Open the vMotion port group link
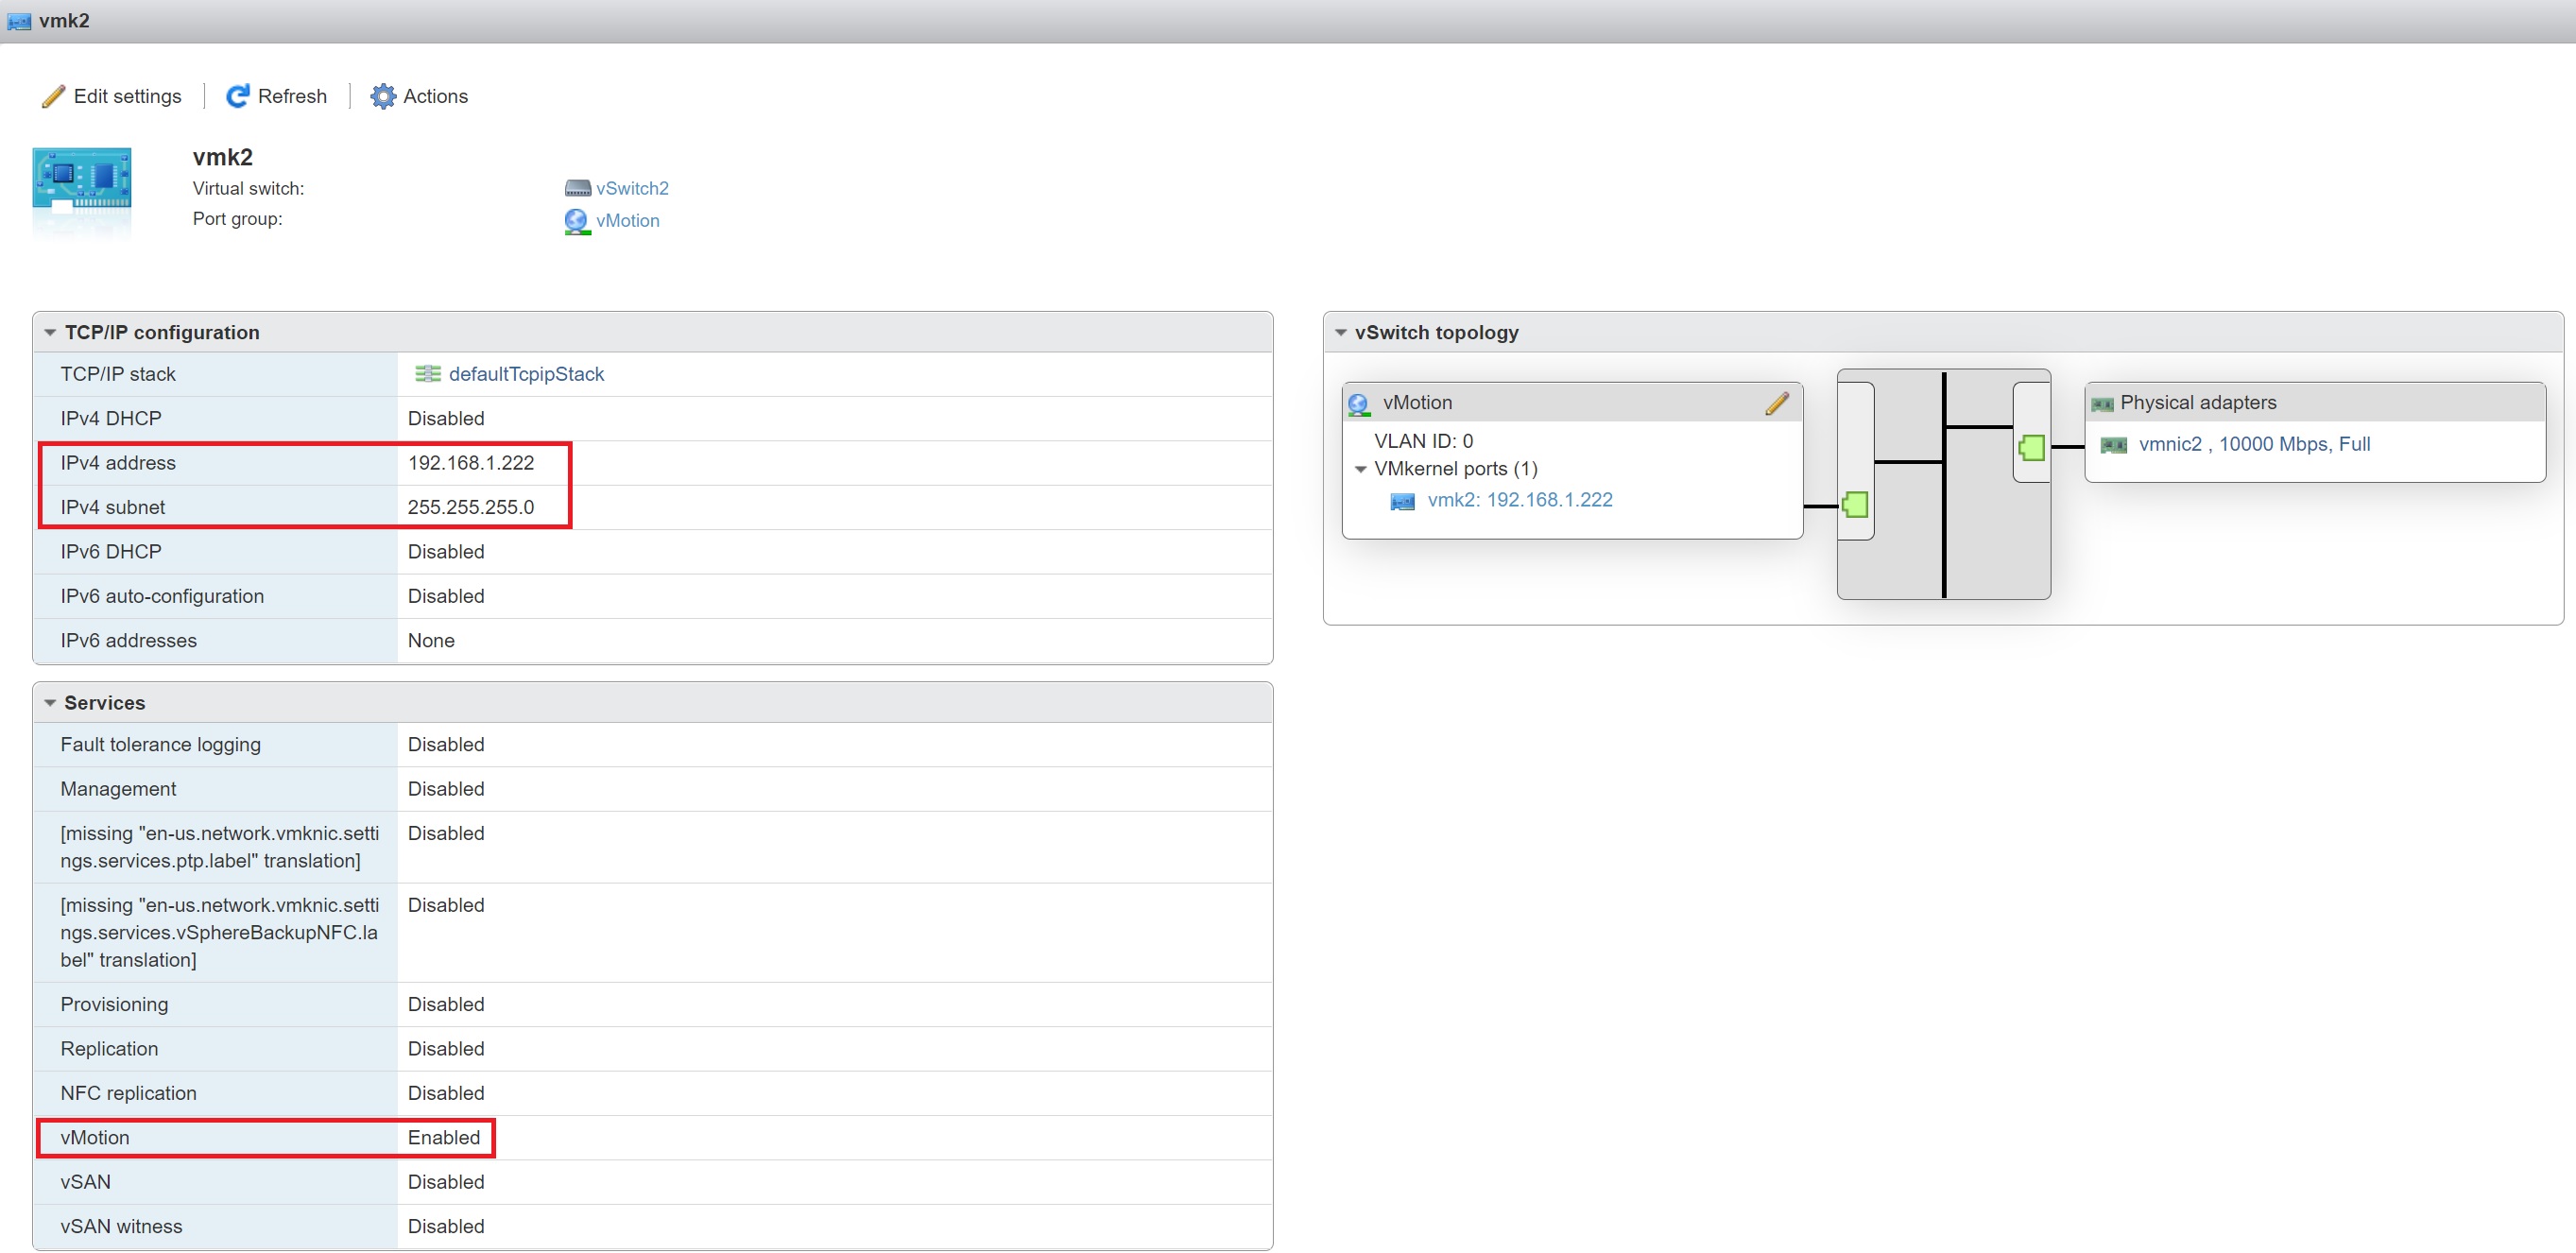This screenshot has width=2576, height=1253. [627, 221]
